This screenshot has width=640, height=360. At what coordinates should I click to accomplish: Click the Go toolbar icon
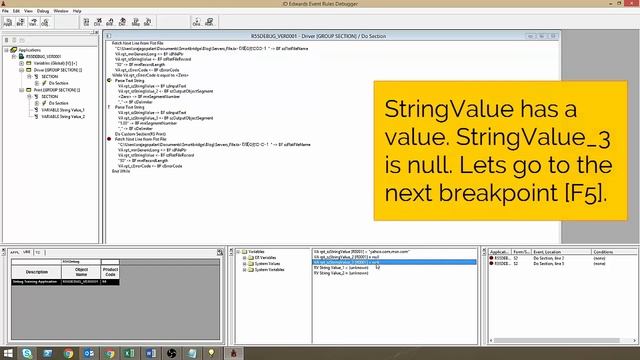[86, 22]
